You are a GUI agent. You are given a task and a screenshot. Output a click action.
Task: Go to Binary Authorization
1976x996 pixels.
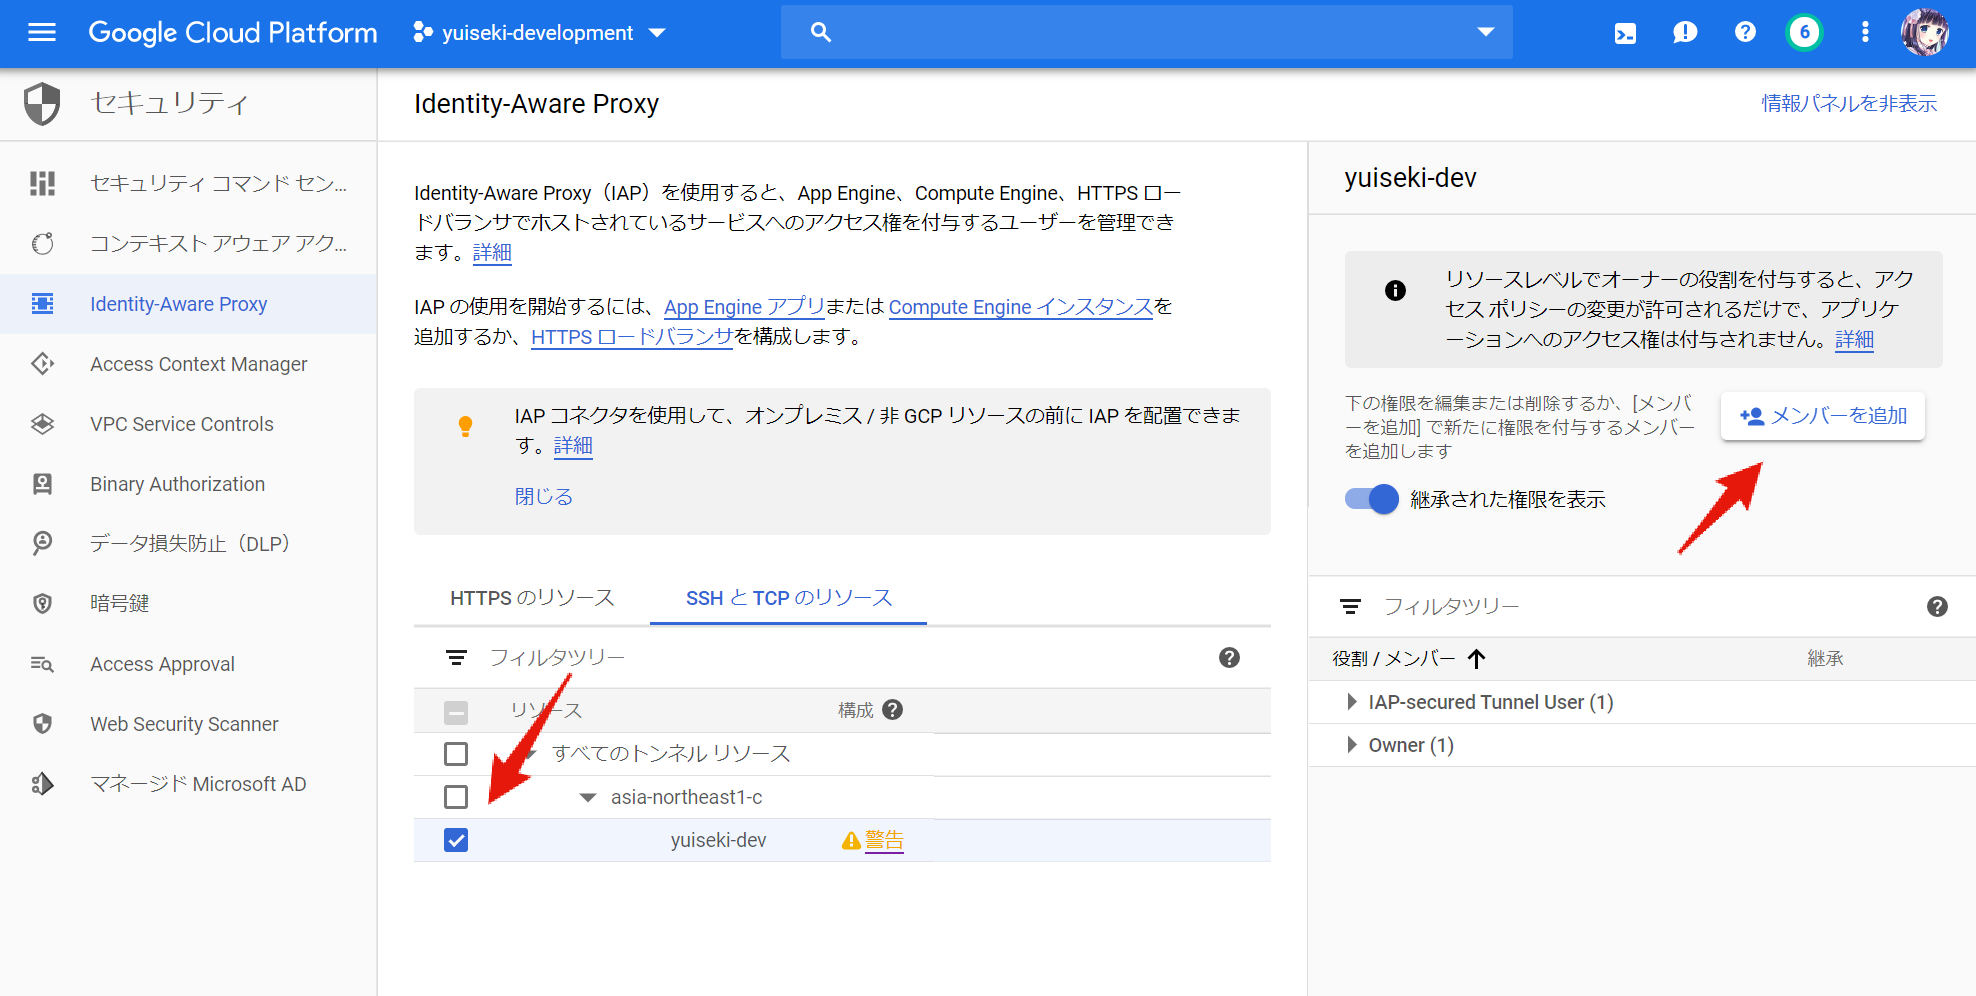(x=189, y=484)
